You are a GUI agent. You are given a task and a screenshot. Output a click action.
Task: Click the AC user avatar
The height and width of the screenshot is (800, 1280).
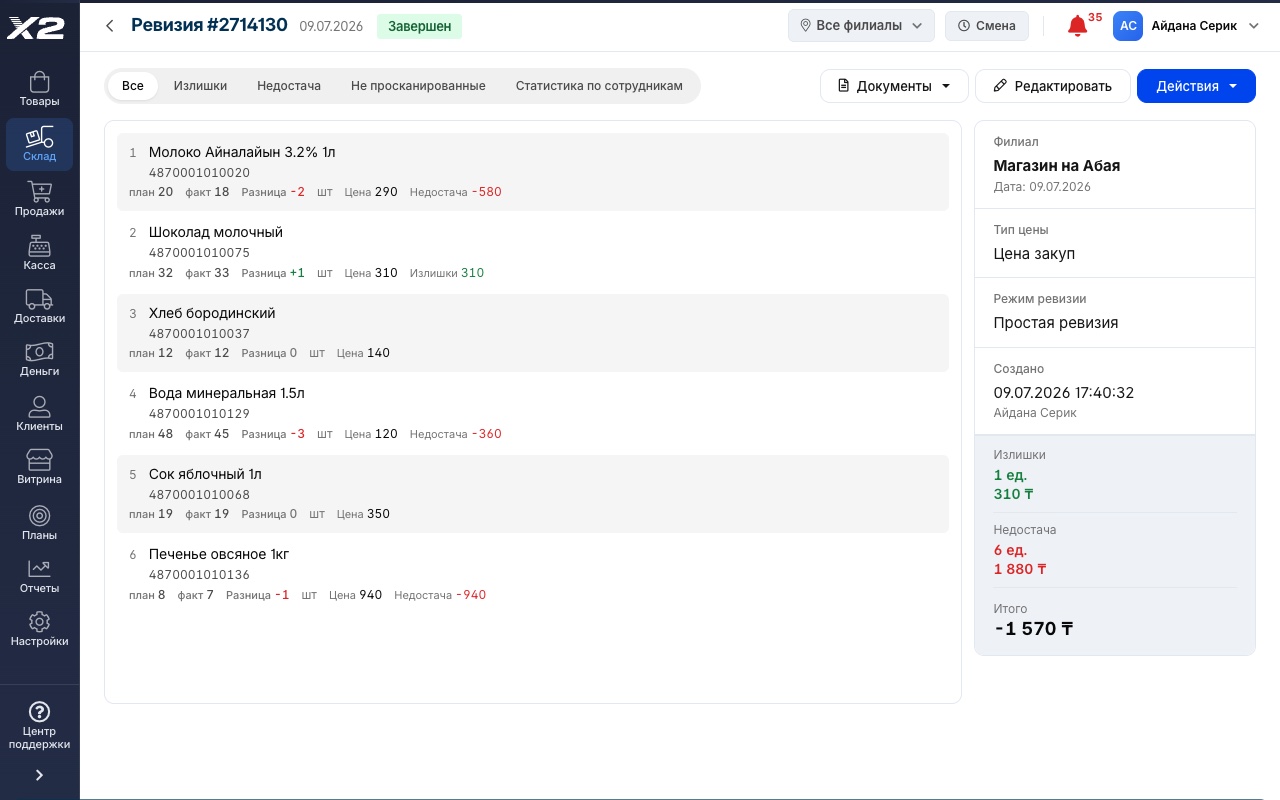click(x=1128, y=26)
